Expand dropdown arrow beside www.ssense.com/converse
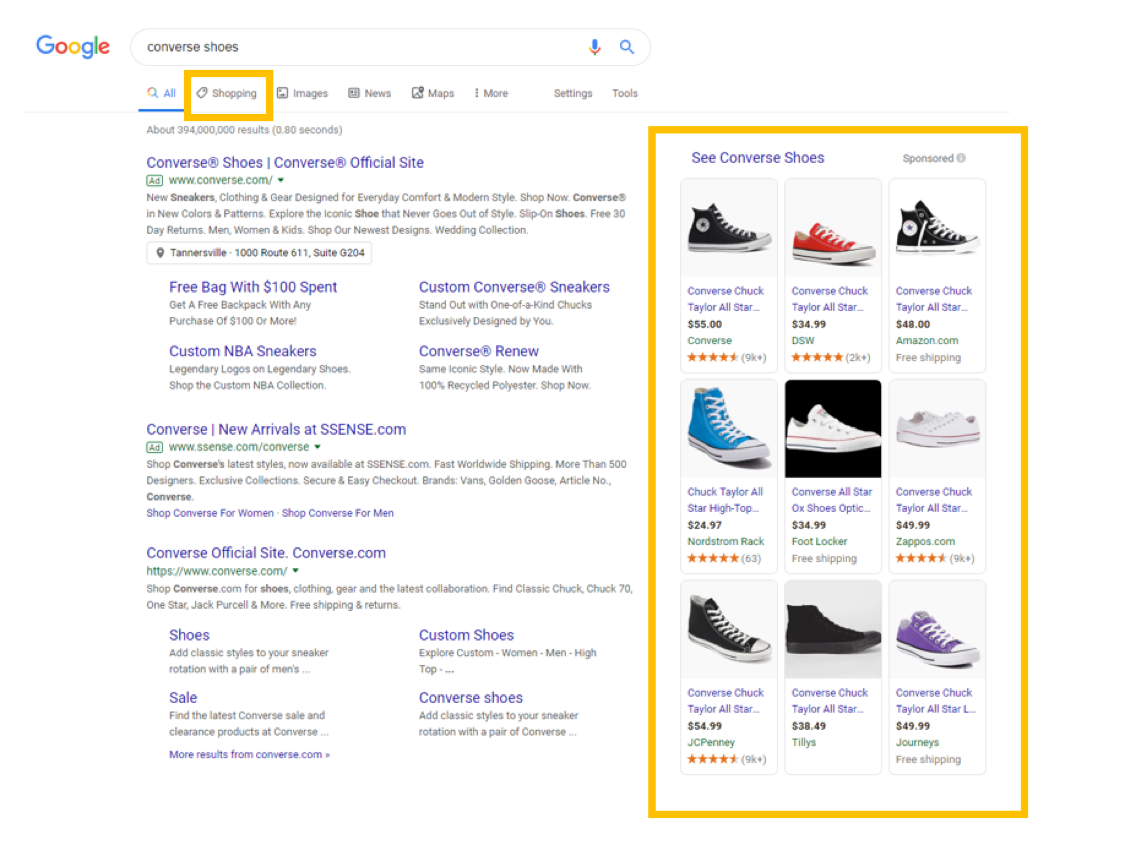Image resolution: width=1125 pixels, height=854 pixels. coord(317,446)
